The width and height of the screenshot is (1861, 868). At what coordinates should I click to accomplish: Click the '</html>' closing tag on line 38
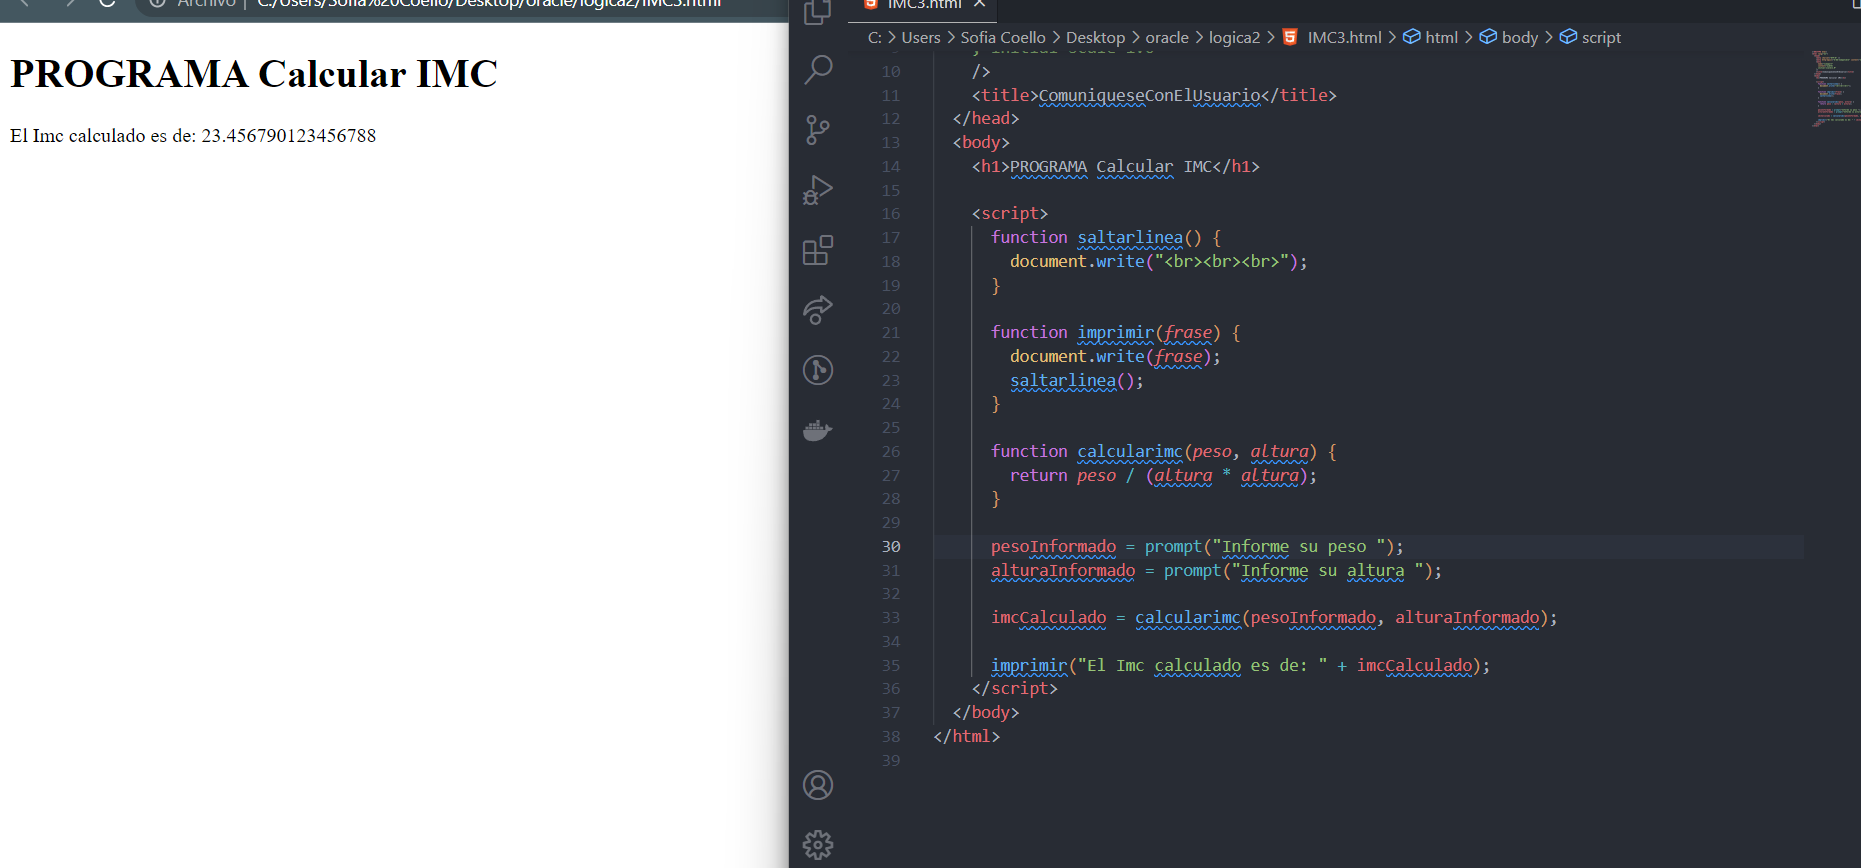(967, 736)
